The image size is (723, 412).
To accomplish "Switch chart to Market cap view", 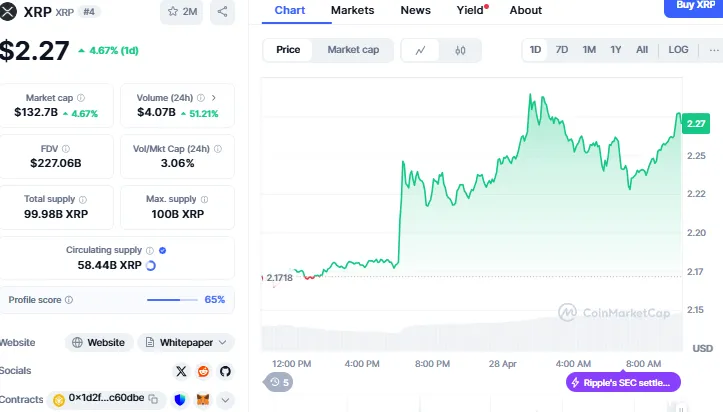I will pyautogui.click(x=352, y=50).
